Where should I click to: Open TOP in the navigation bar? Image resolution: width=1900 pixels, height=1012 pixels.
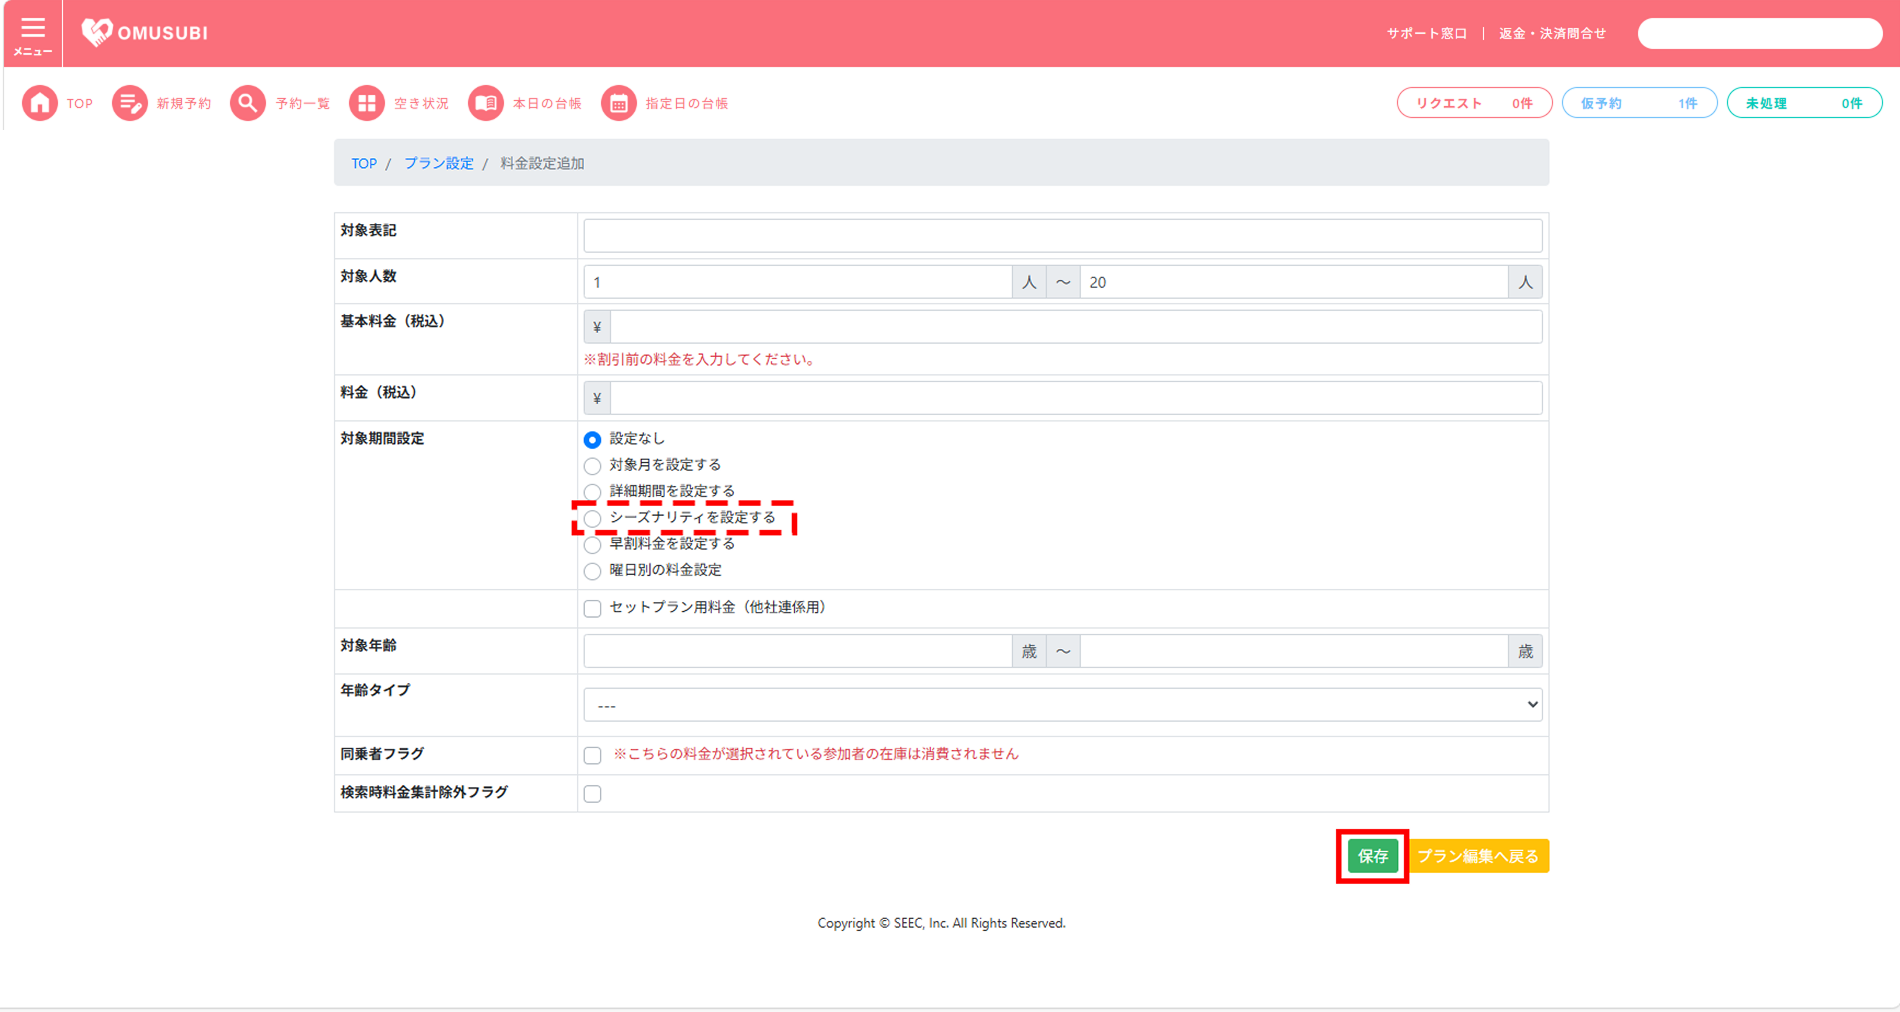[x=80, y=103]
